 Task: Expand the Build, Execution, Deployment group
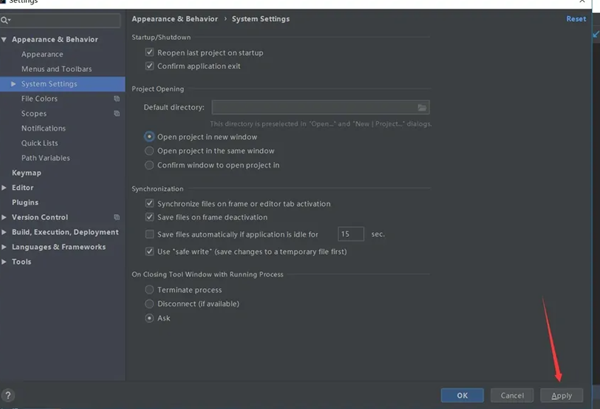(5, 232)
